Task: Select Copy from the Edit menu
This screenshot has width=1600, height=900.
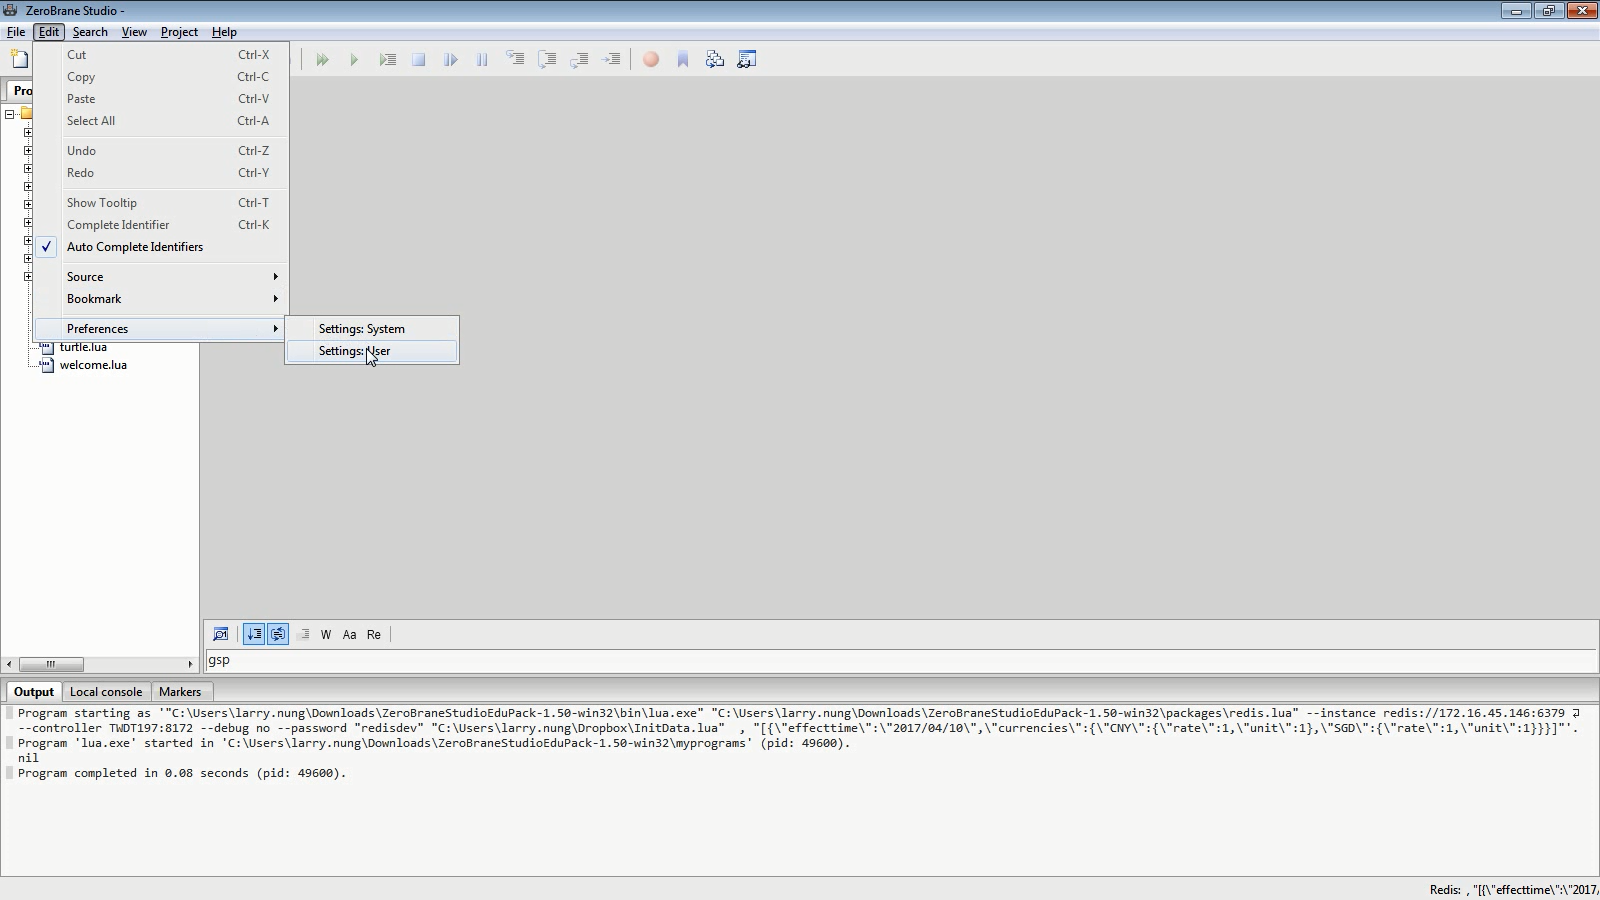Action: (x=162, y=77)
